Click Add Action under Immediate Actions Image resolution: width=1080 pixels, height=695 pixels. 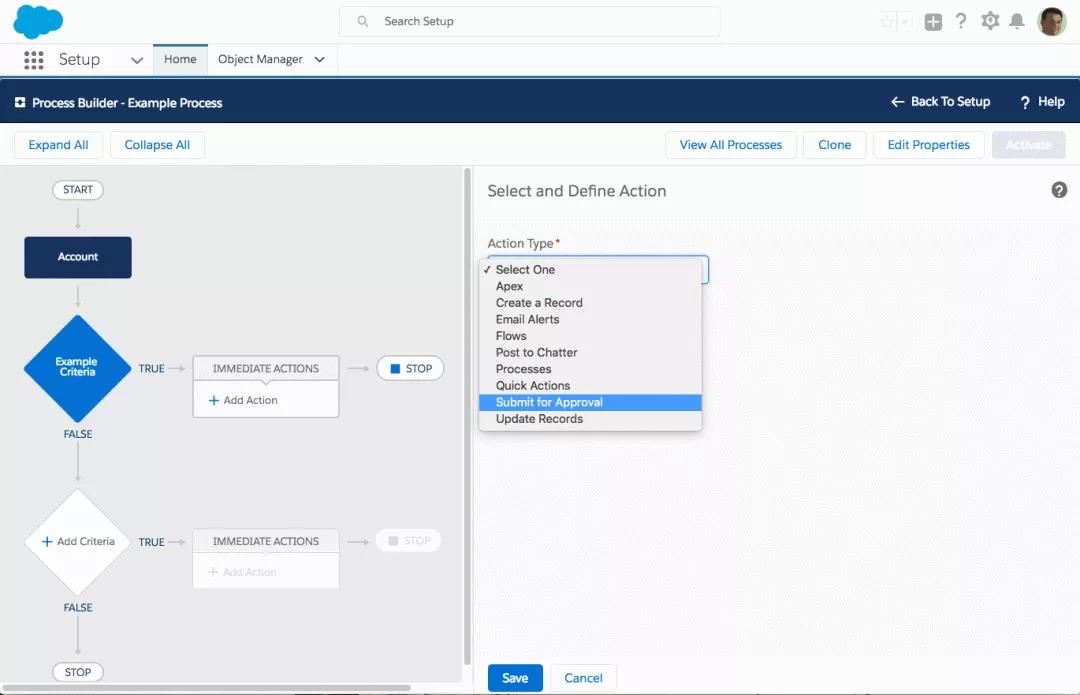click(x=243, y=400)
